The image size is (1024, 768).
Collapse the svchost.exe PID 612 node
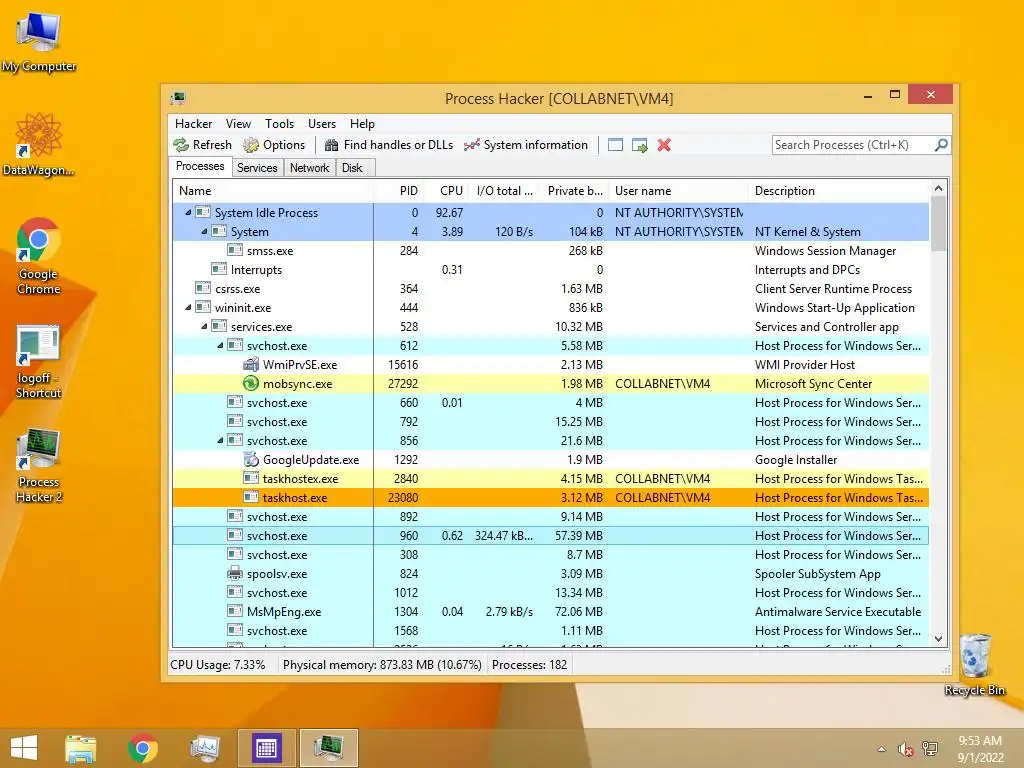click(x=220, y=345)
